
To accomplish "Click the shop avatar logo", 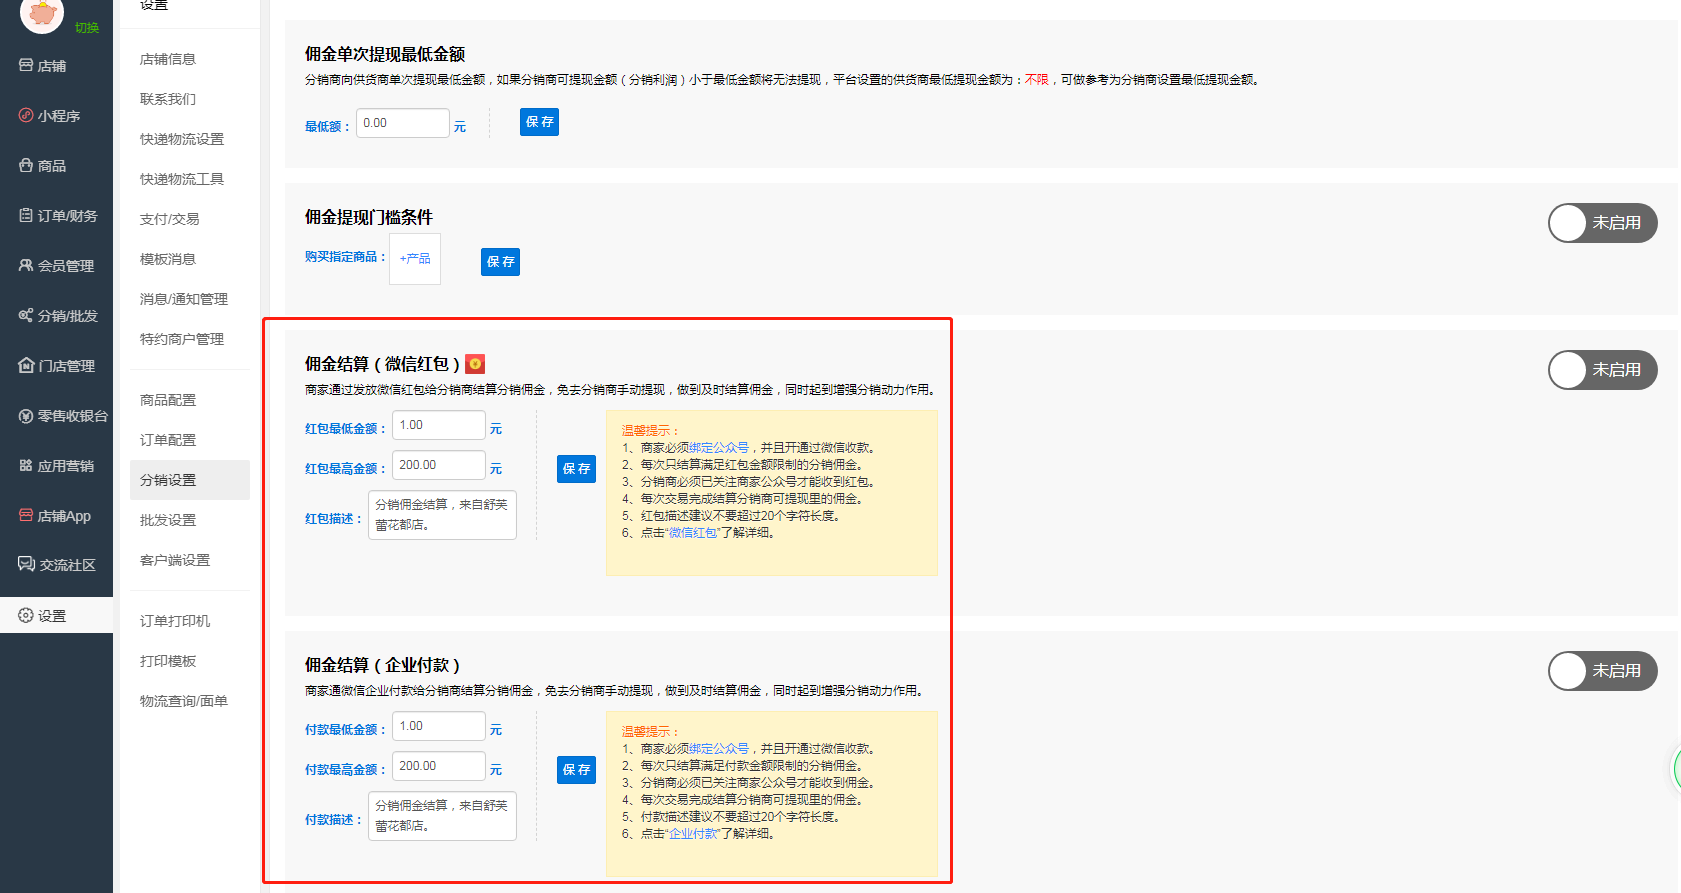I will point(42,13).
